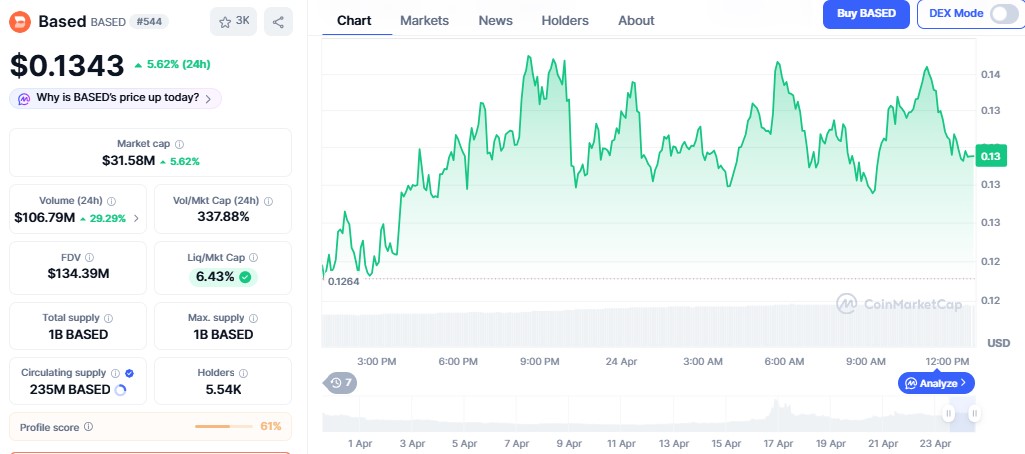This screenshot has height=454, width=1025.
Task: Open Profile score info icon
Action: coord(88,427)
